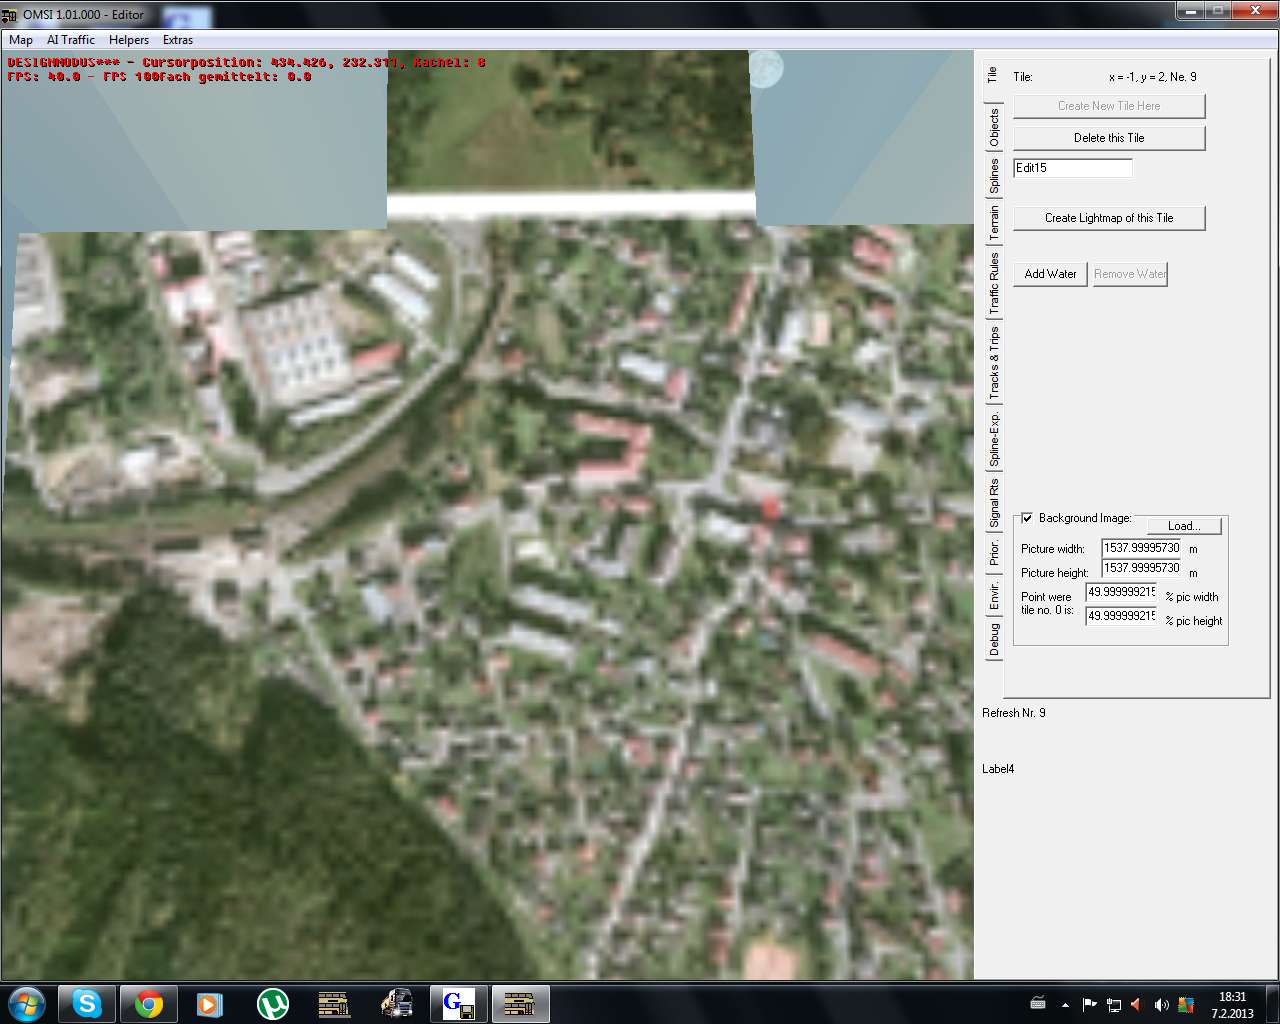Open the Helpers menu

[129, 40]
